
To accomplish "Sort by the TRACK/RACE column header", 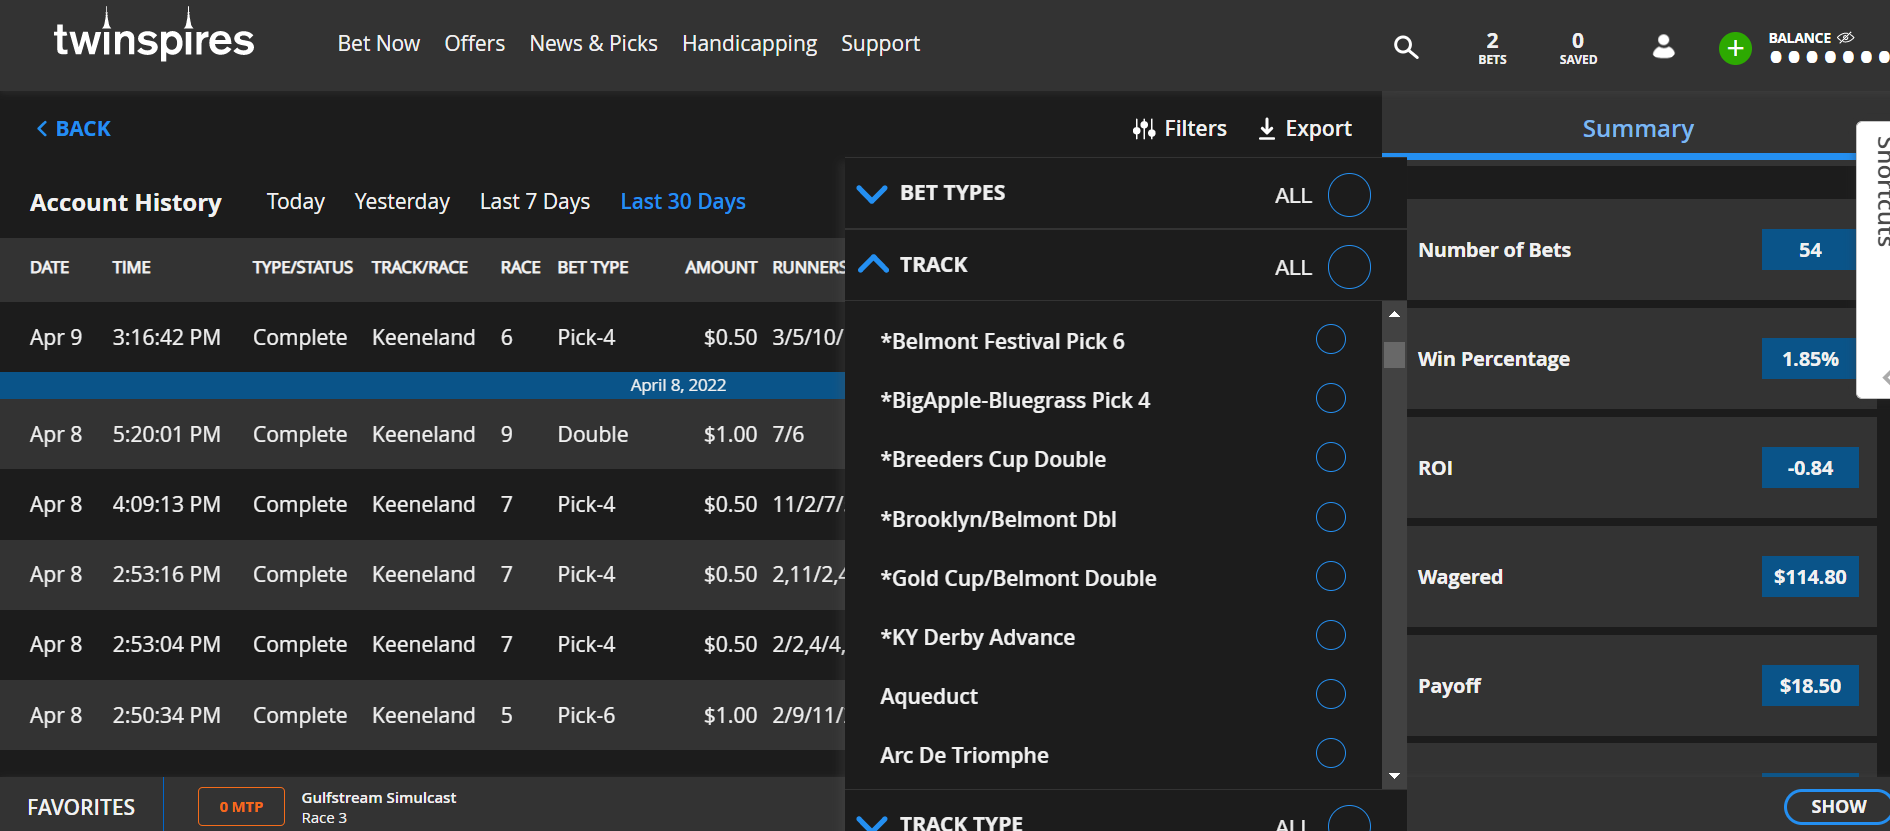I will click(420, 268).
